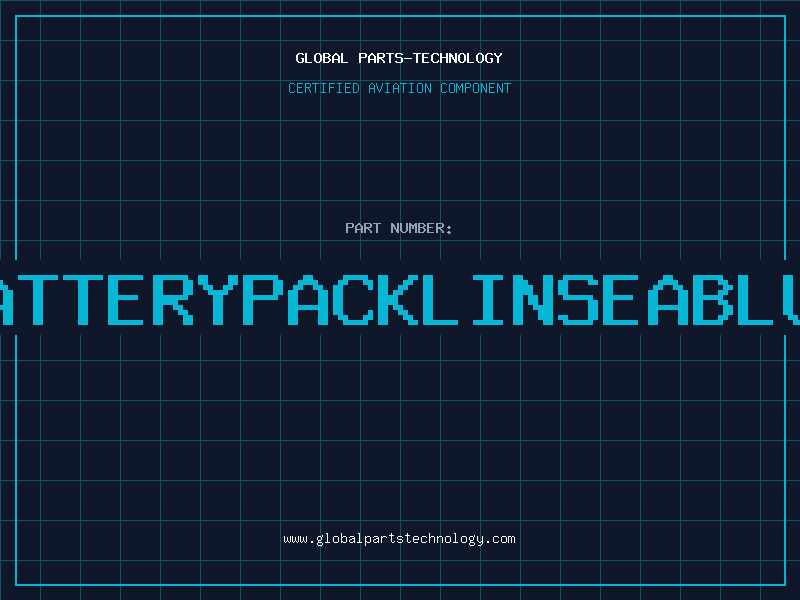
Task: Open the www.globalpartstechnology.com link
Action: 399,539
